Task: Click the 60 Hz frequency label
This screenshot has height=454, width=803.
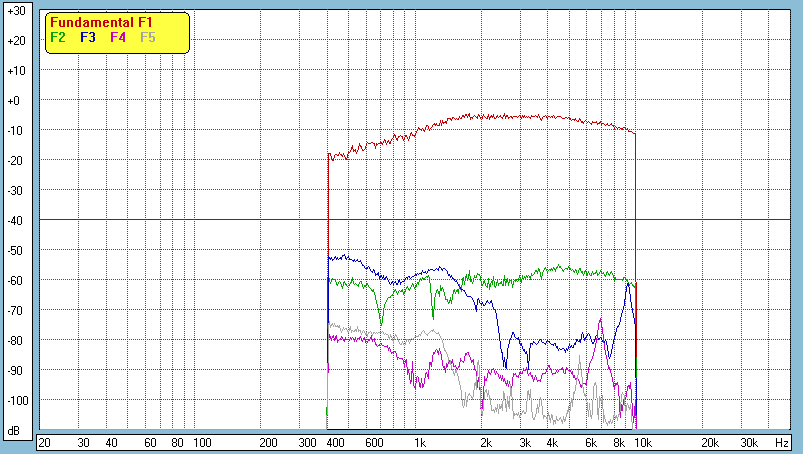Action: [x=150, y=443]
